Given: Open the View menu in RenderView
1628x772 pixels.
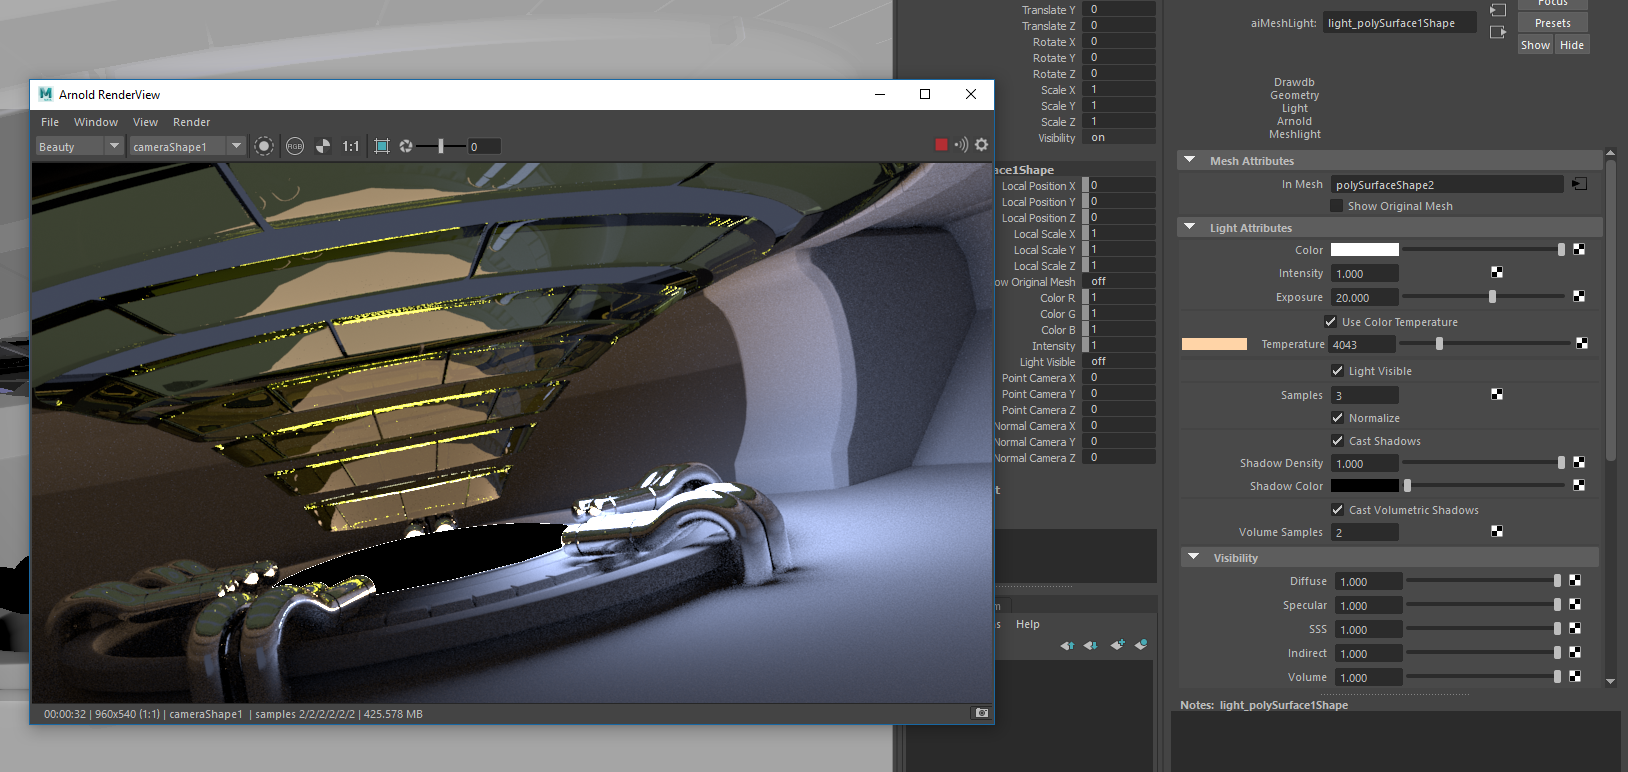Looking at the screenshot, I should pyautogui.click(x=145, y=122).
